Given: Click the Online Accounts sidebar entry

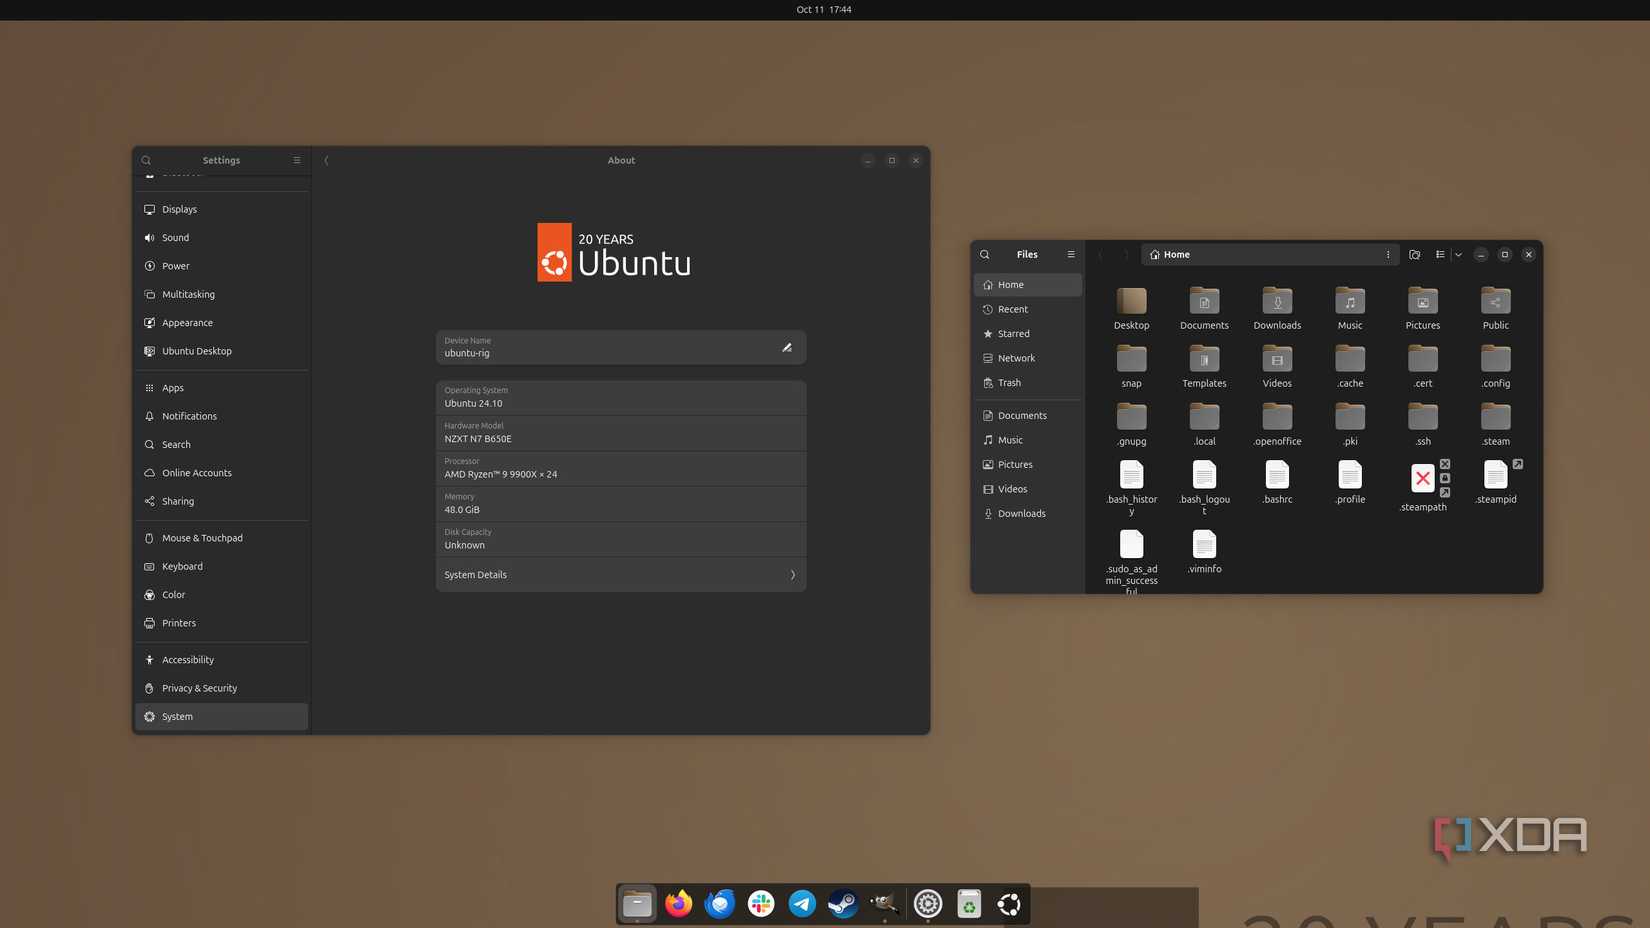Looking at the screenshot, I should coord(196,472).
